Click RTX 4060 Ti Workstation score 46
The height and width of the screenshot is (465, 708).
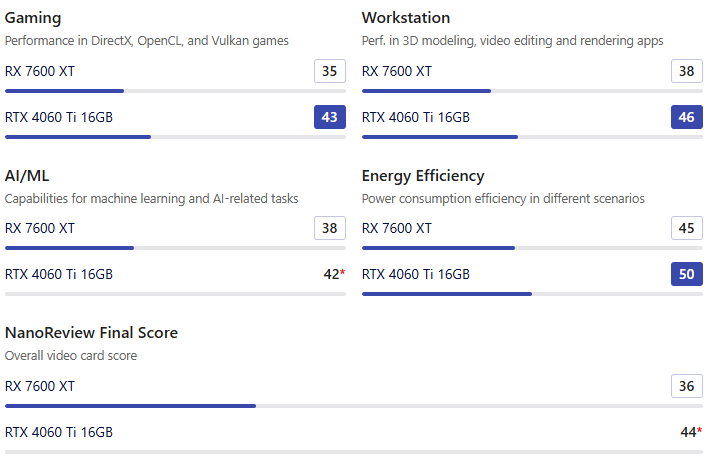point(686,117)
